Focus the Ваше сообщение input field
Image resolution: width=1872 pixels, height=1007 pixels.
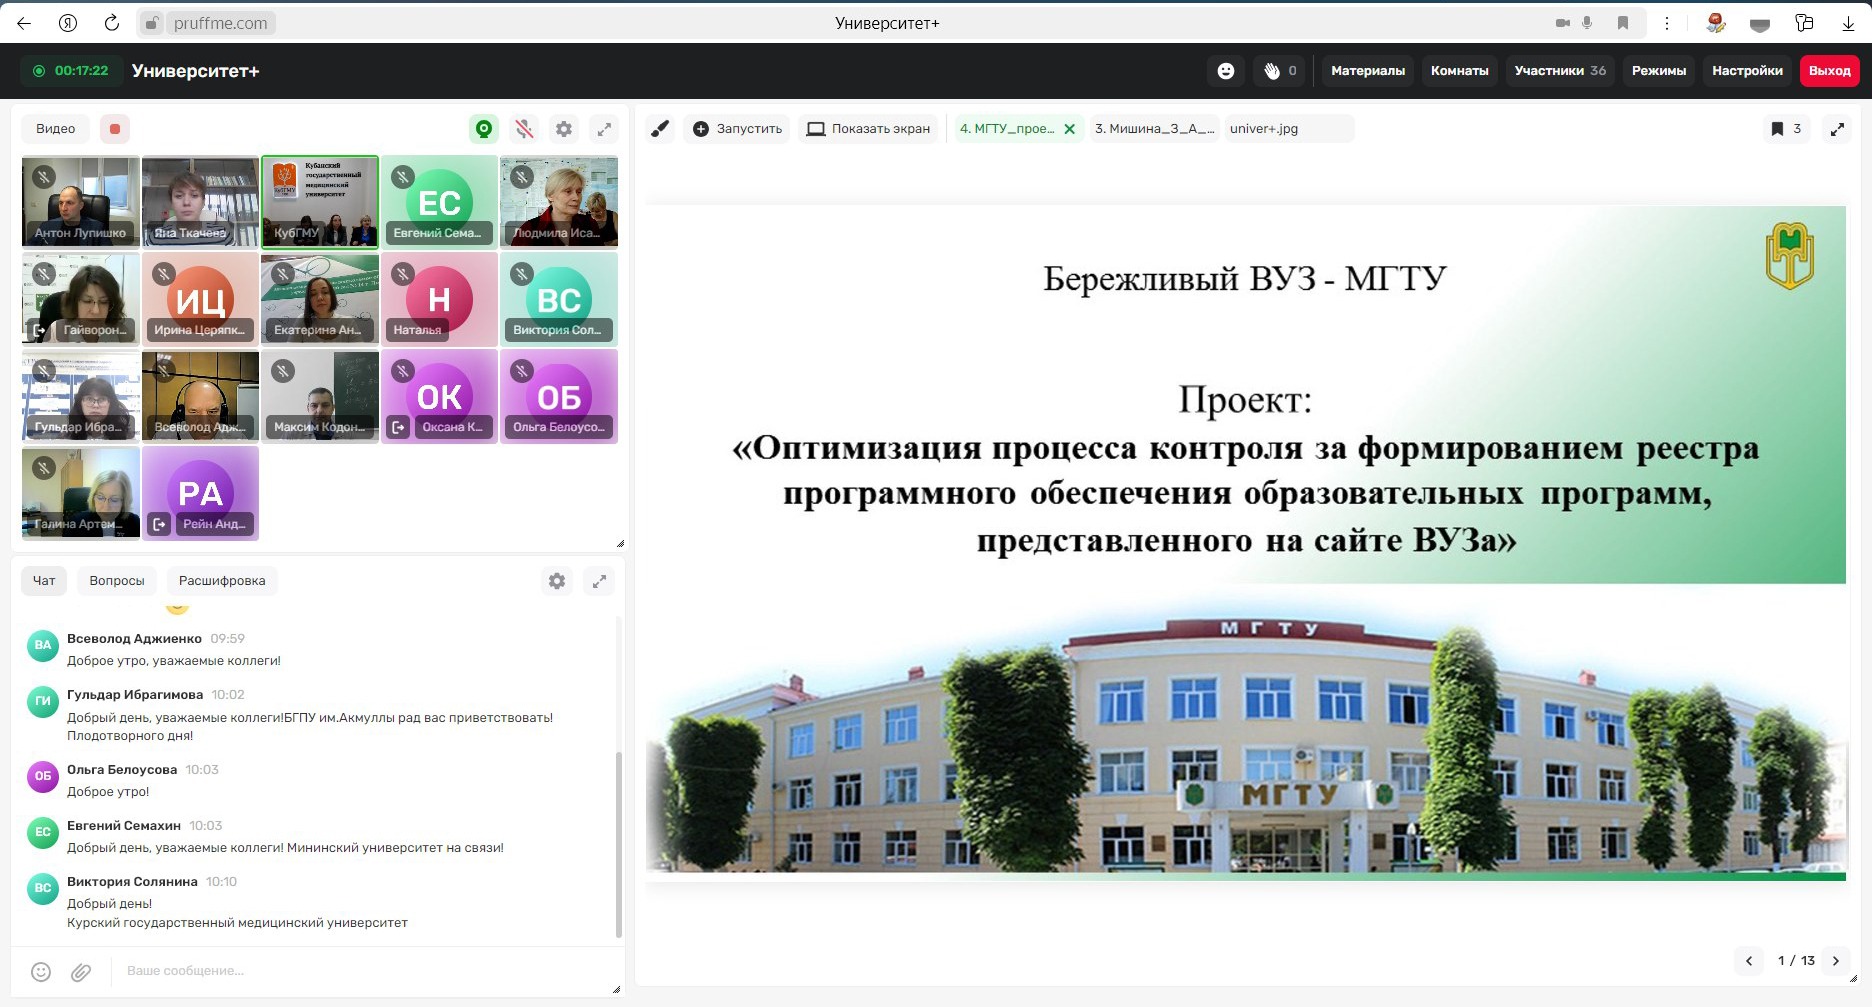[360, 971]
